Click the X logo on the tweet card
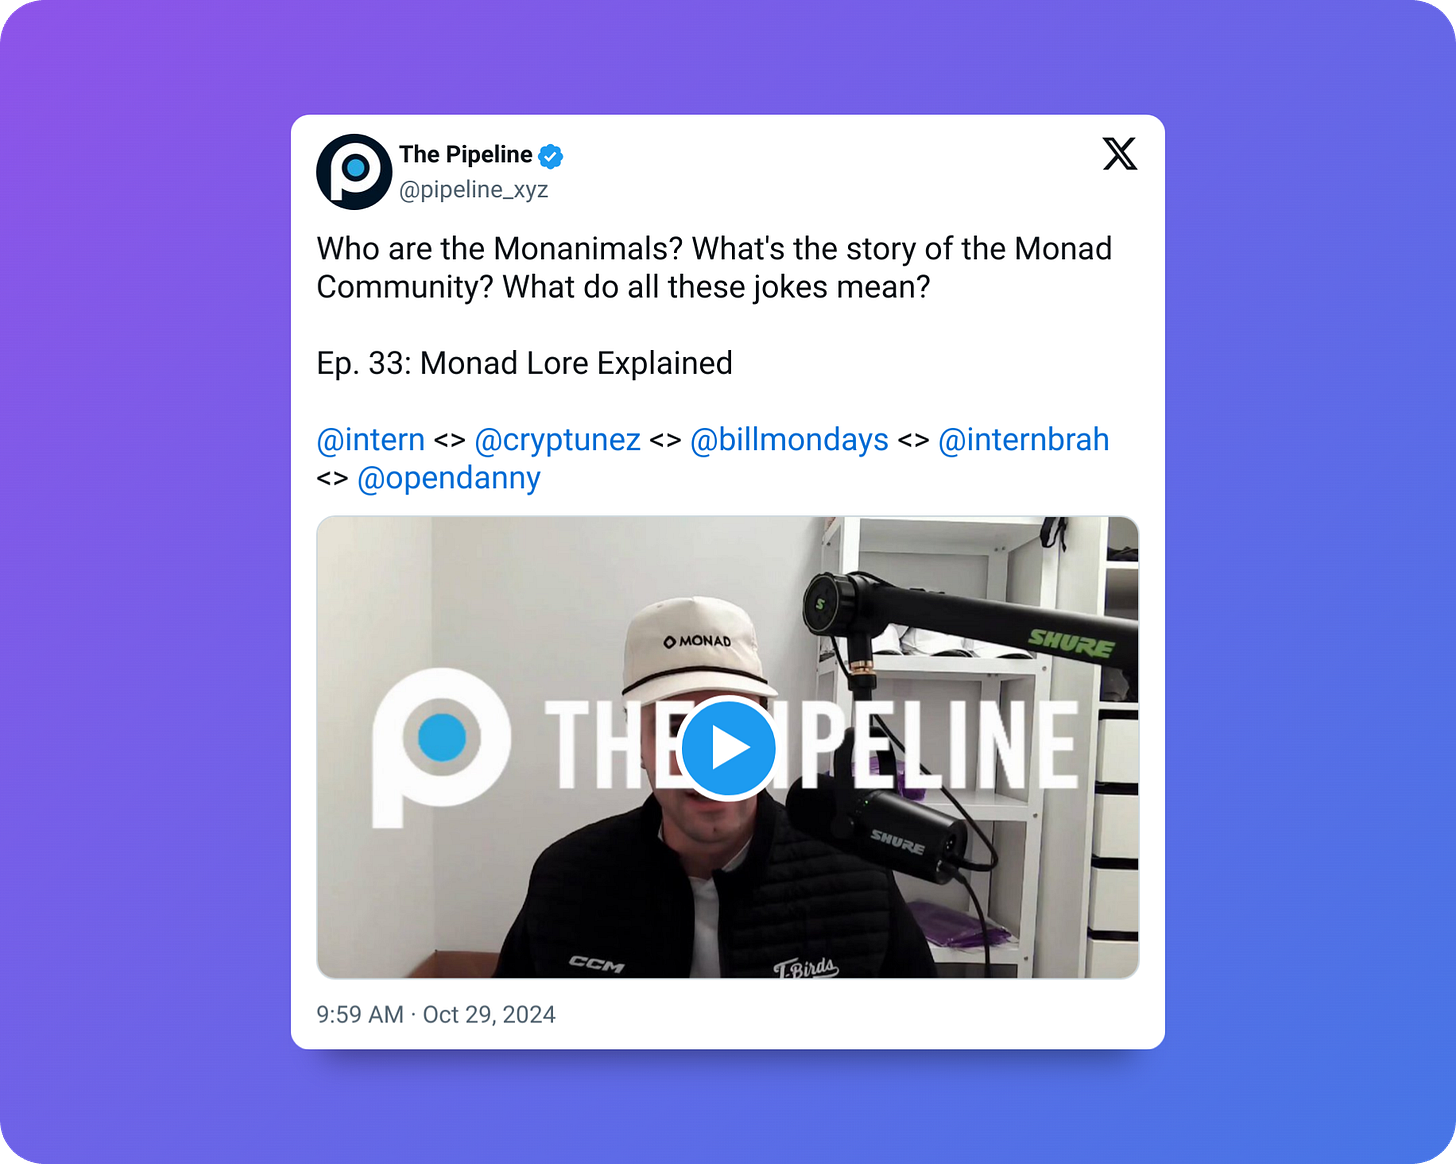Screen dimensions: 1456x1164 pos(1120,154)
